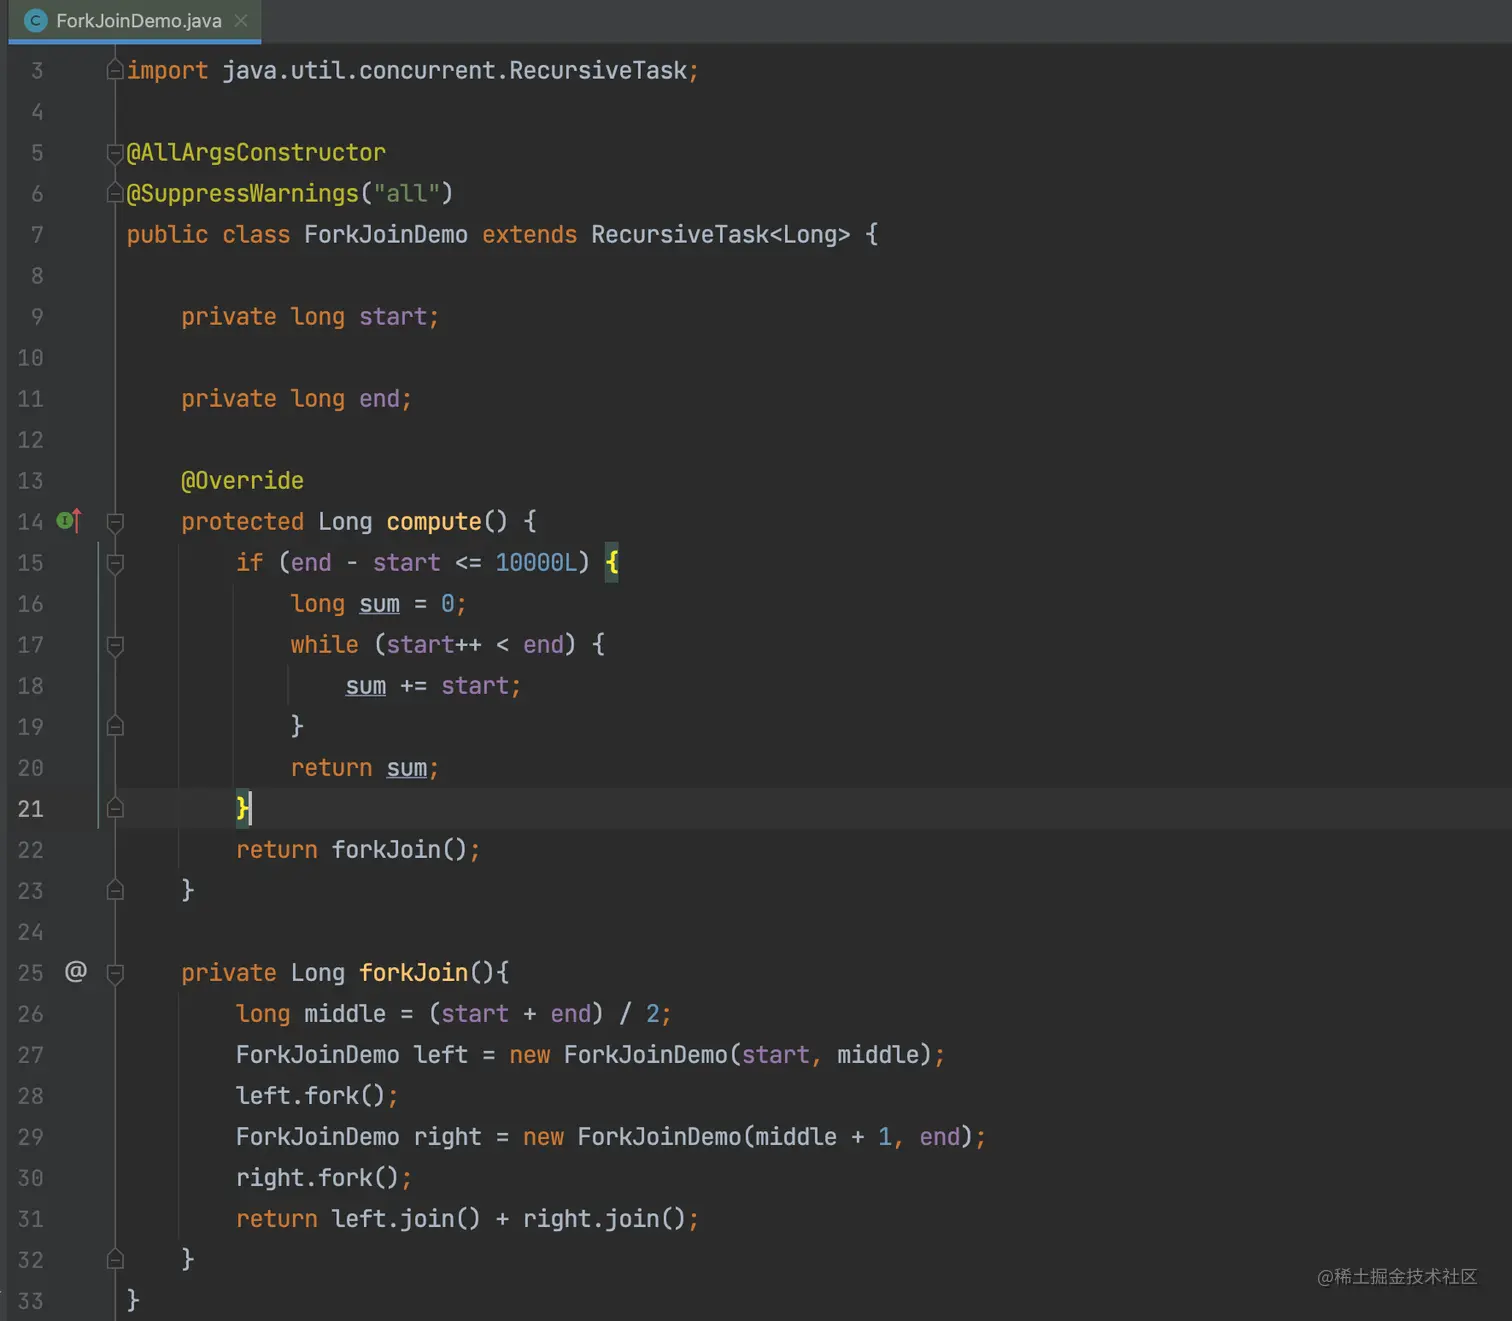Click line number 28 in the gutter

pos(30,1096)
